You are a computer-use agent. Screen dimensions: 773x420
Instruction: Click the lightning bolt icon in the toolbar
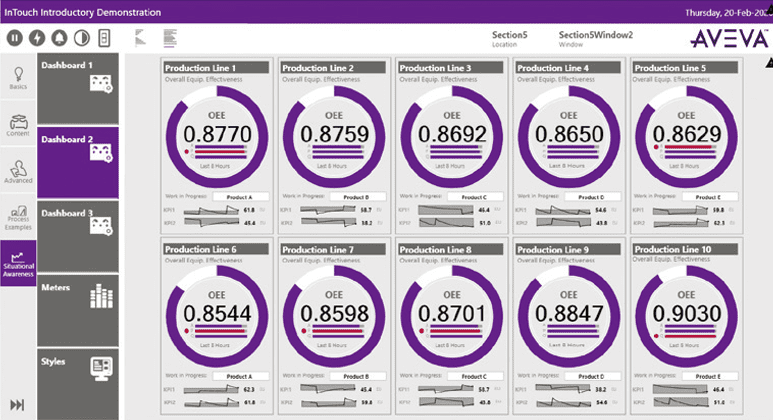(37, 38)
